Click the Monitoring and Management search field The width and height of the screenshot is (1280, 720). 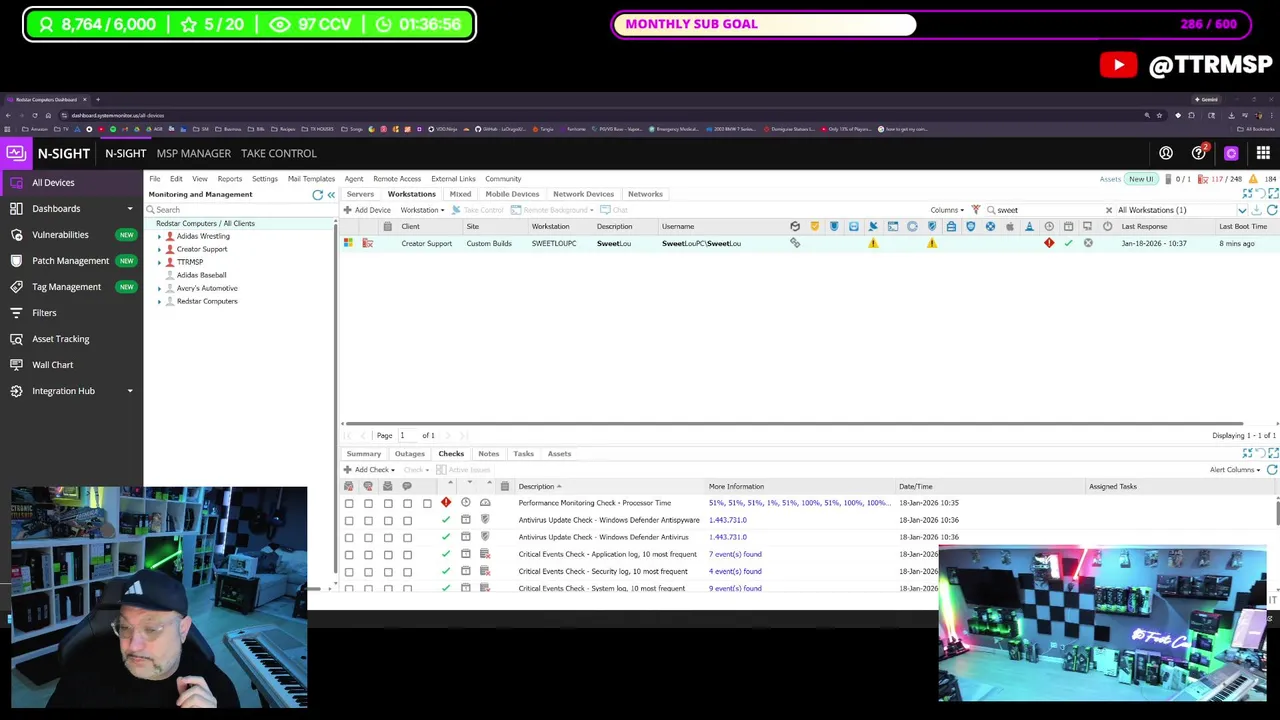(240, 210)
